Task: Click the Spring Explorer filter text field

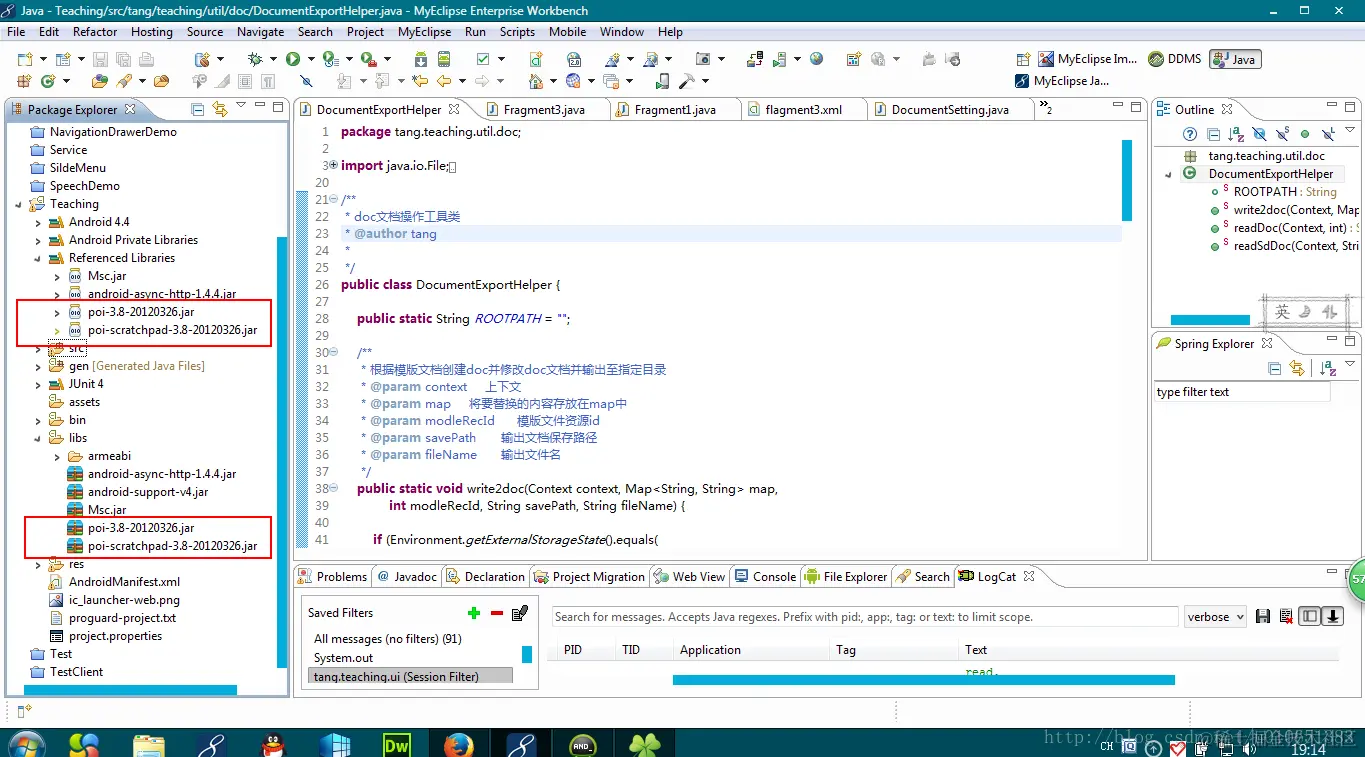Action: click(x=1242, y=392)
